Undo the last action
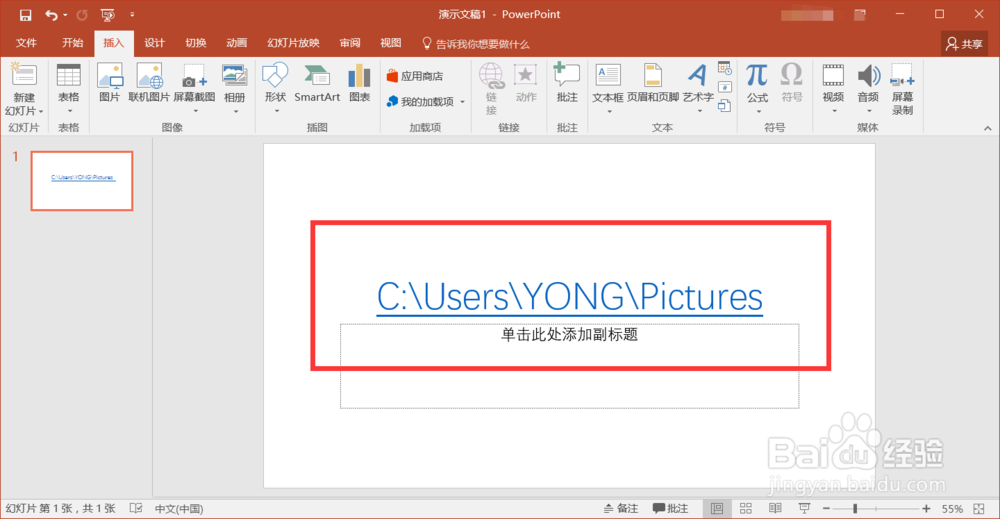Viewport: 1000px width, 519px height. click(x=51, y=15)
